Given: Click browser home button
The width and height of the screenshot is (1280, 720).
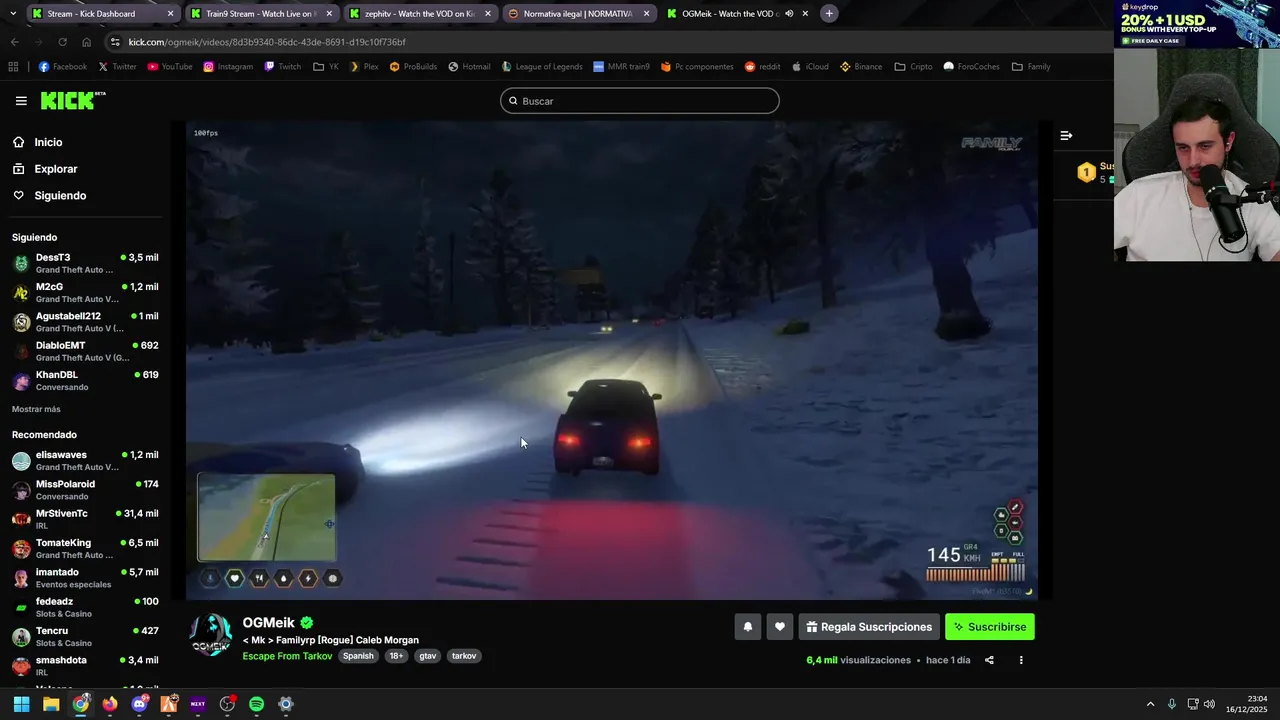Looking at the screenshot, I should coord(86,42).
